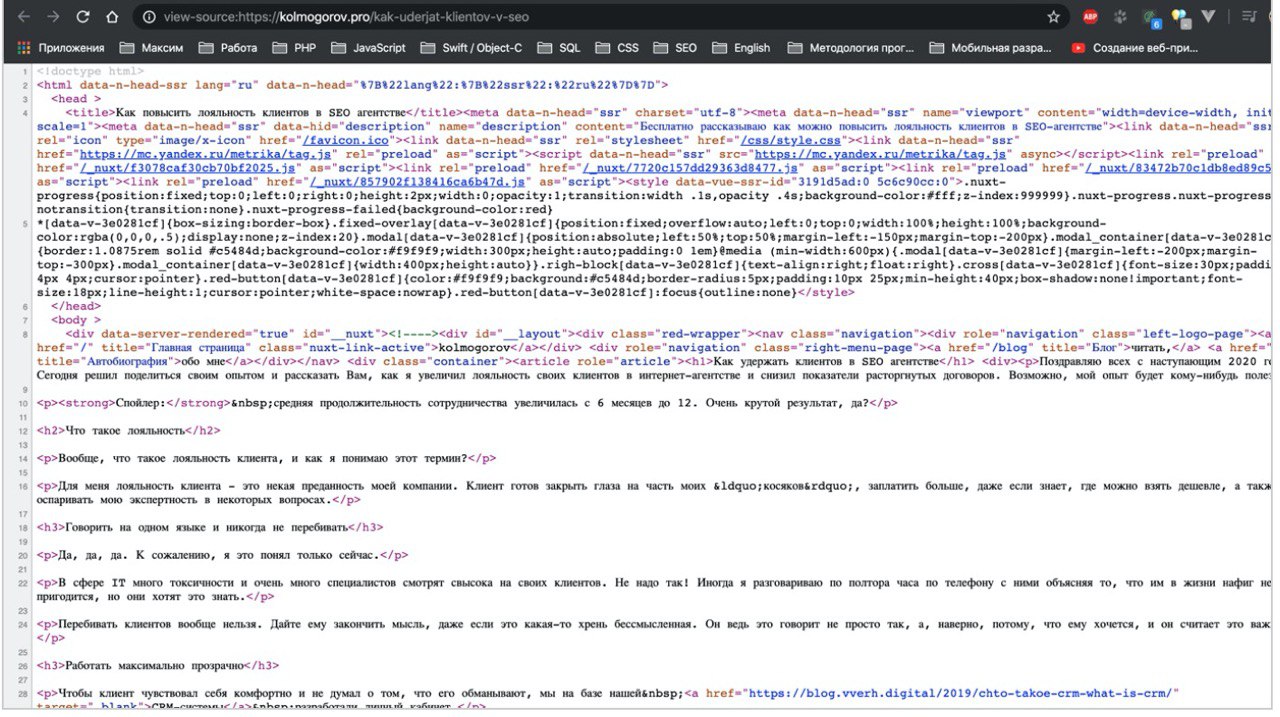This screenshot has height=717, width=1280.
Task: Open the Мобильная разра... bookmarks folder
Action: 990,47
